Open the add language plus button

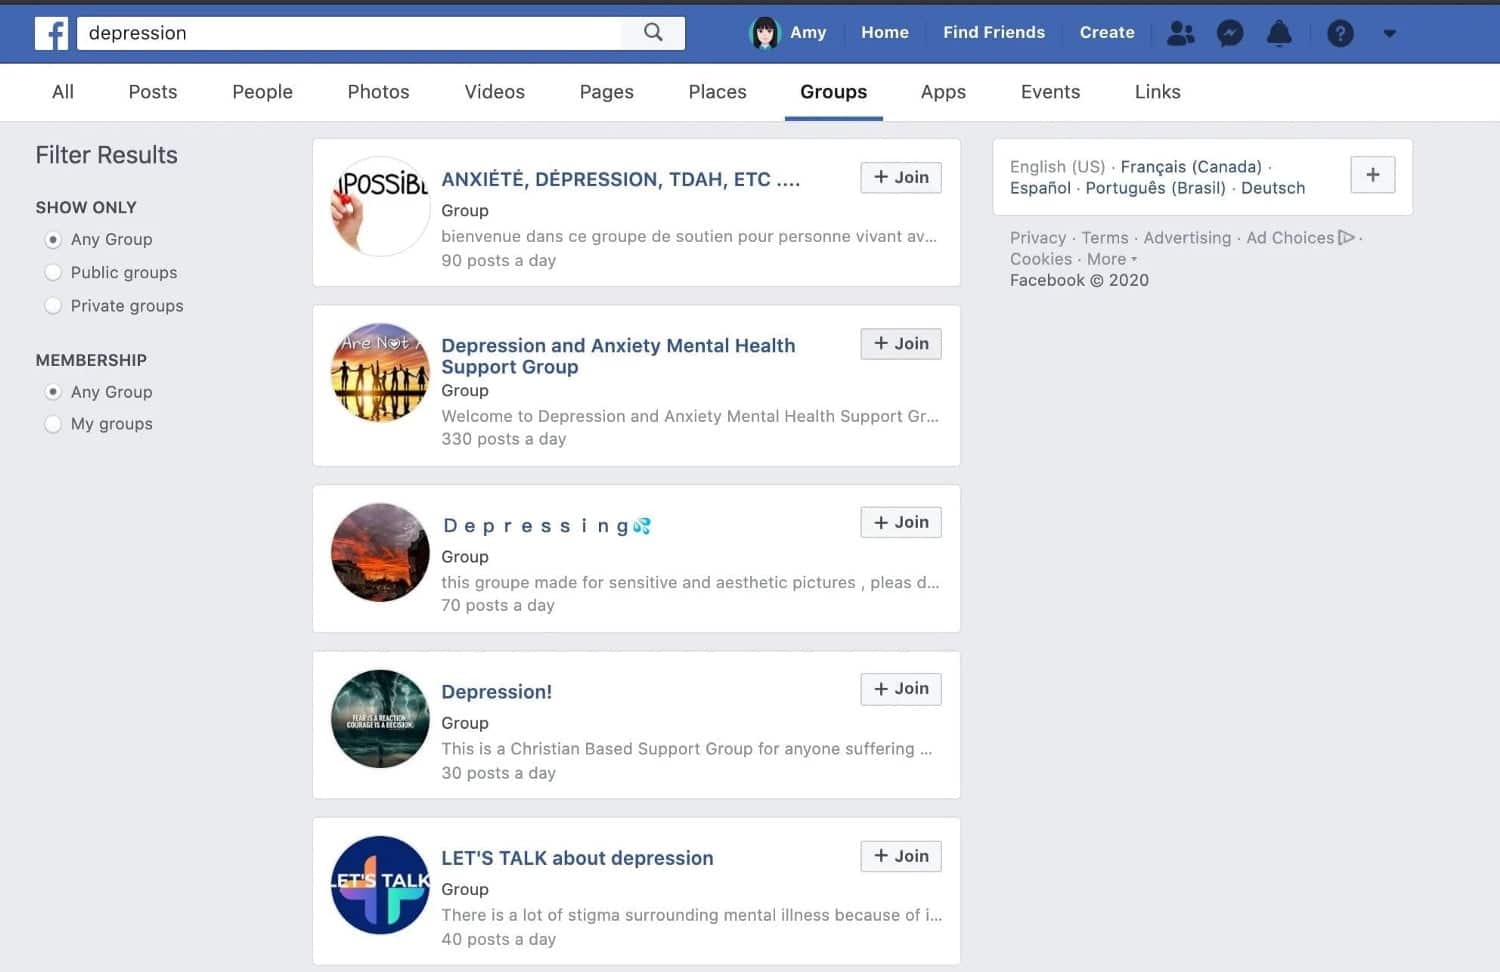pyautogui.click(x=1373, y=175)
